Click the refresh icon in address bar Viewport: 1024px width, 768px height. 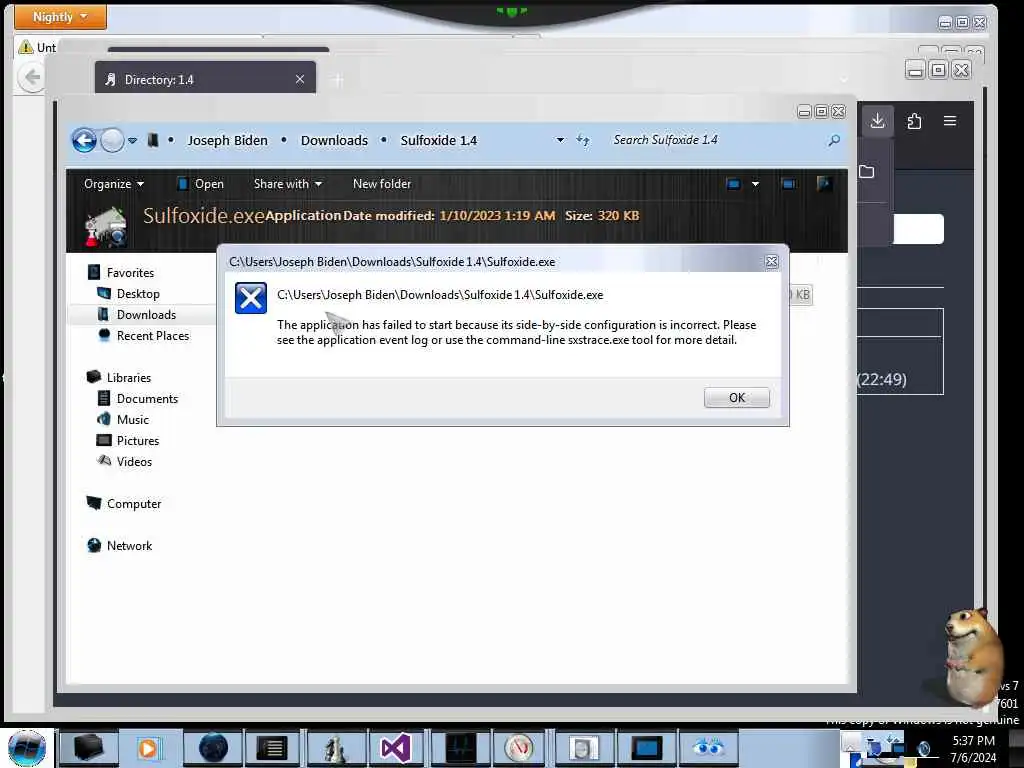(x=583, y=140)
